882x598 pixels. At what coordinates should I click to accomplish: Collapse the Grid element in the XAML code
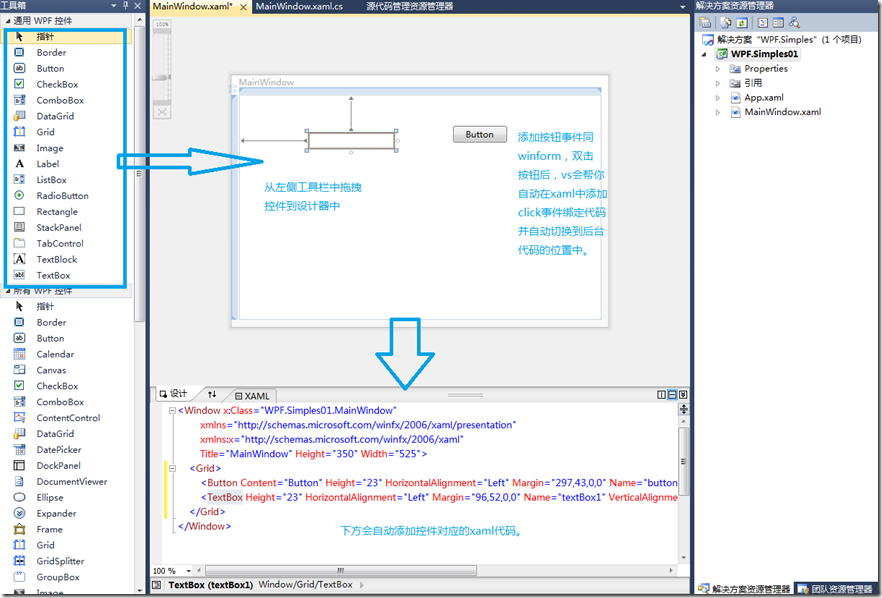[x=173, y=468]
